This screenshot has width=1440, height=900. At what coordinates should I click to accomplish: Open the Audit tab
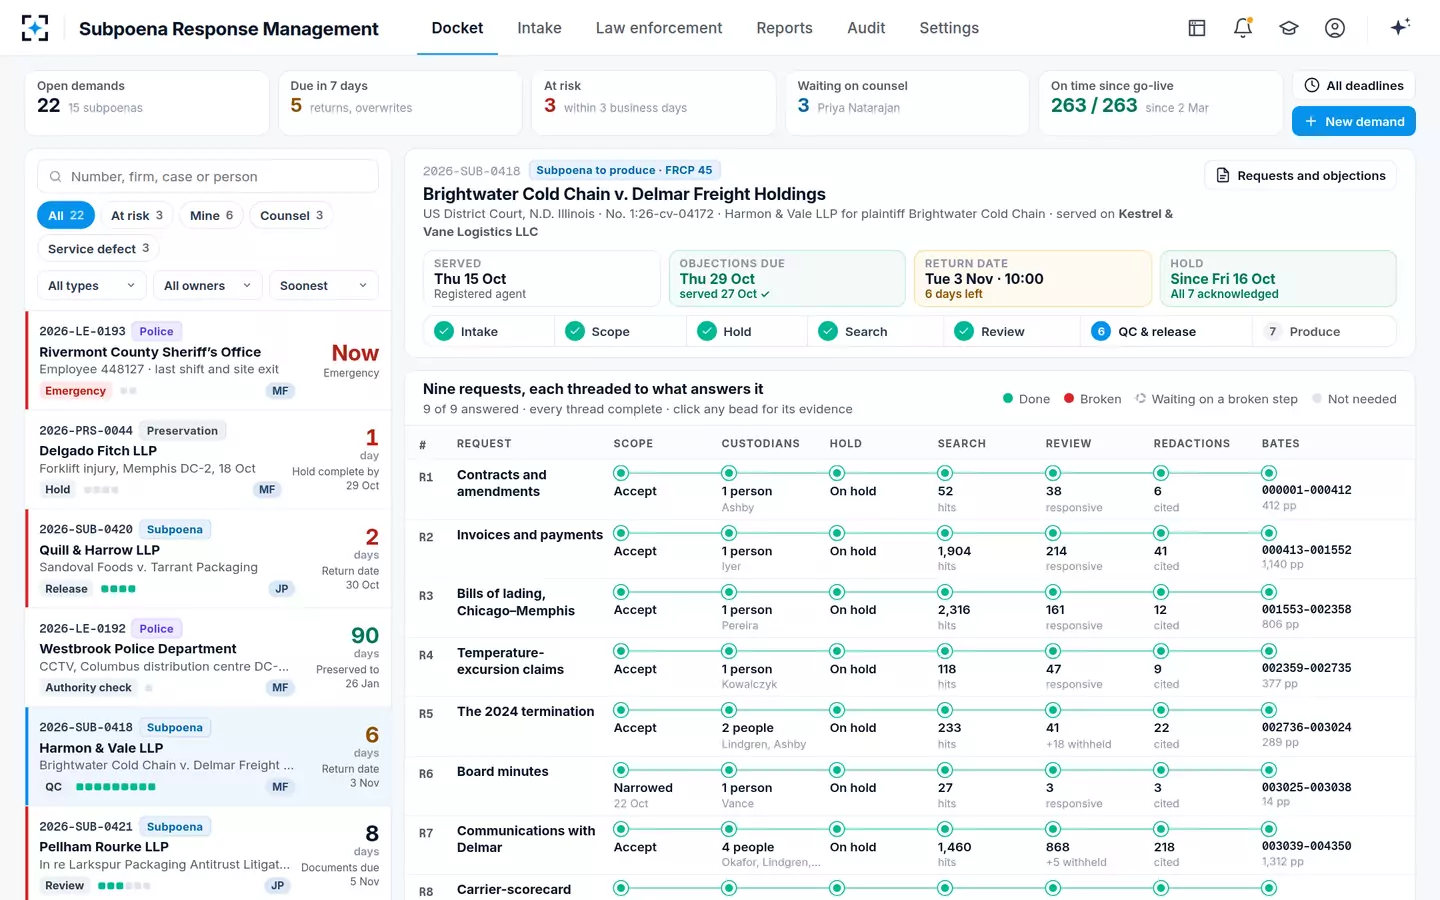866,28
